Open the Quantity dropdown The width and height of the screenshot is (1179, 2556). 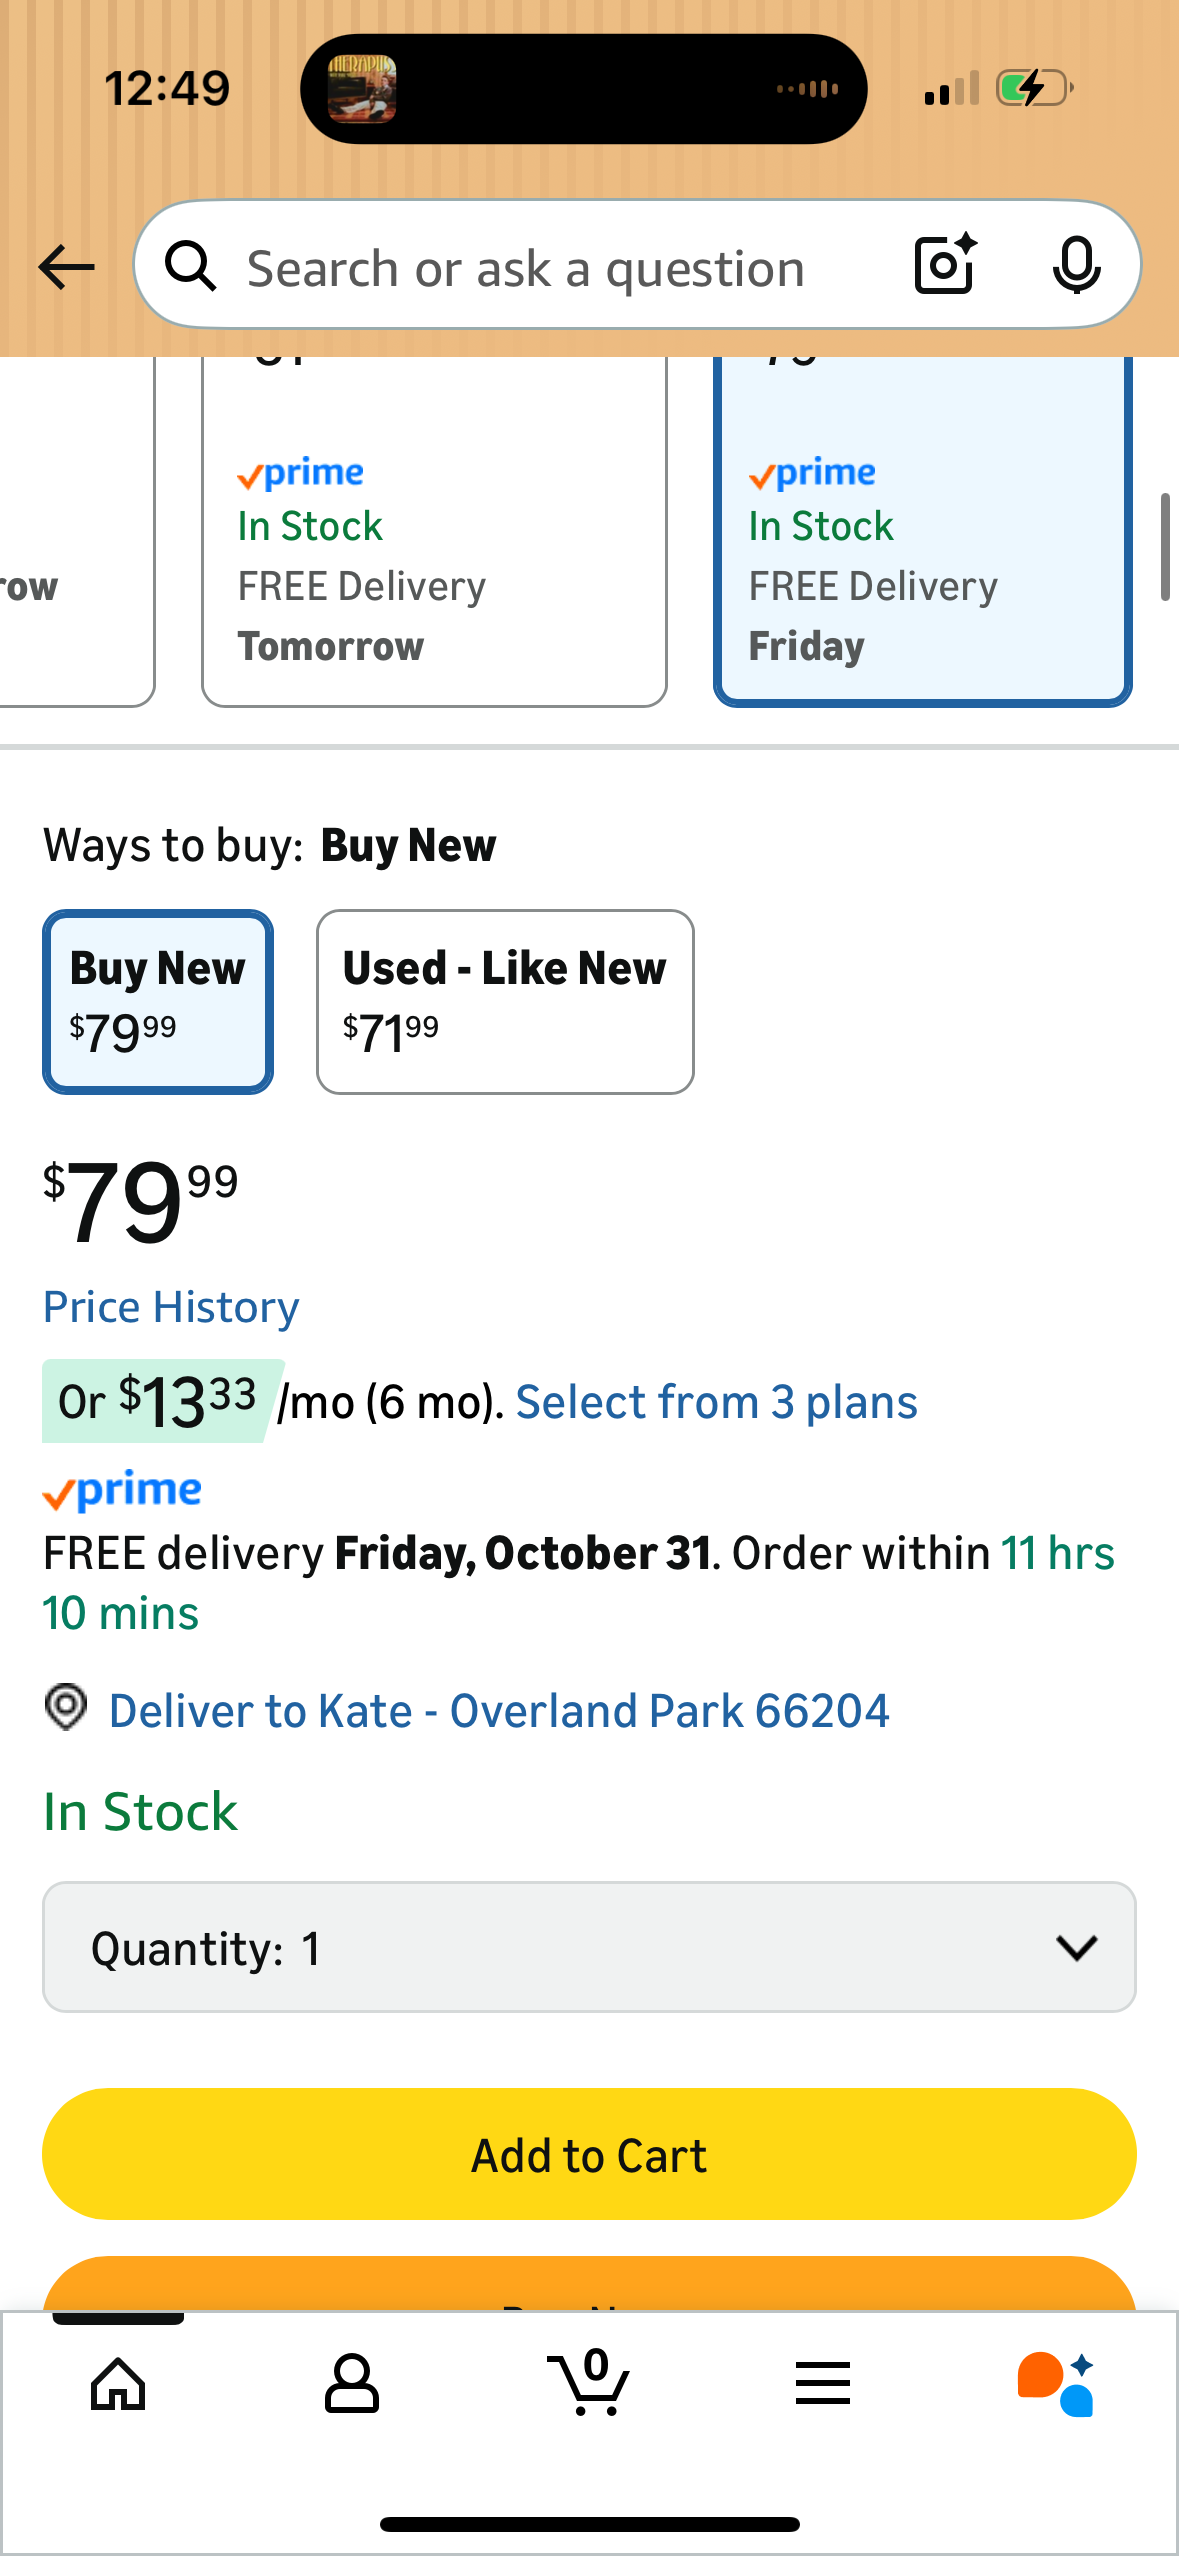click(x=589, y=1947)
